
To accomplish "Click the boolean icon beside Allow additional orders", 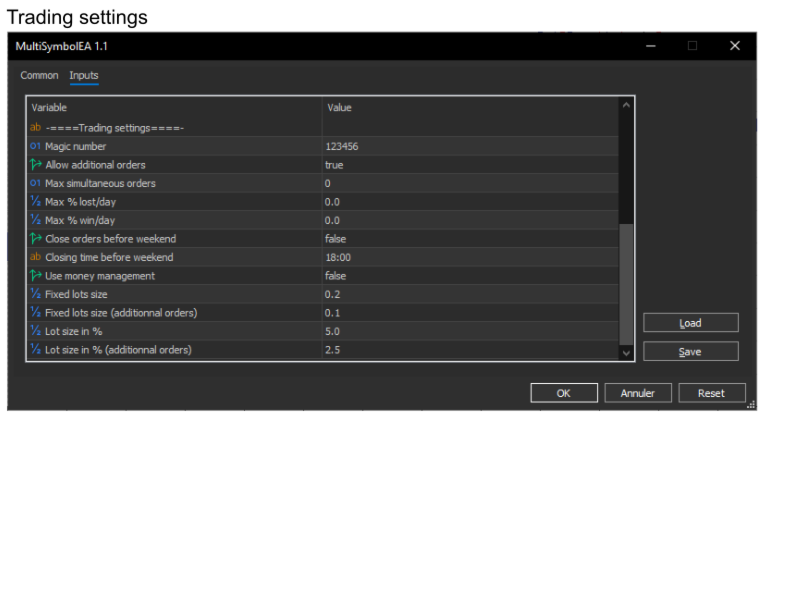I will 35,164.
